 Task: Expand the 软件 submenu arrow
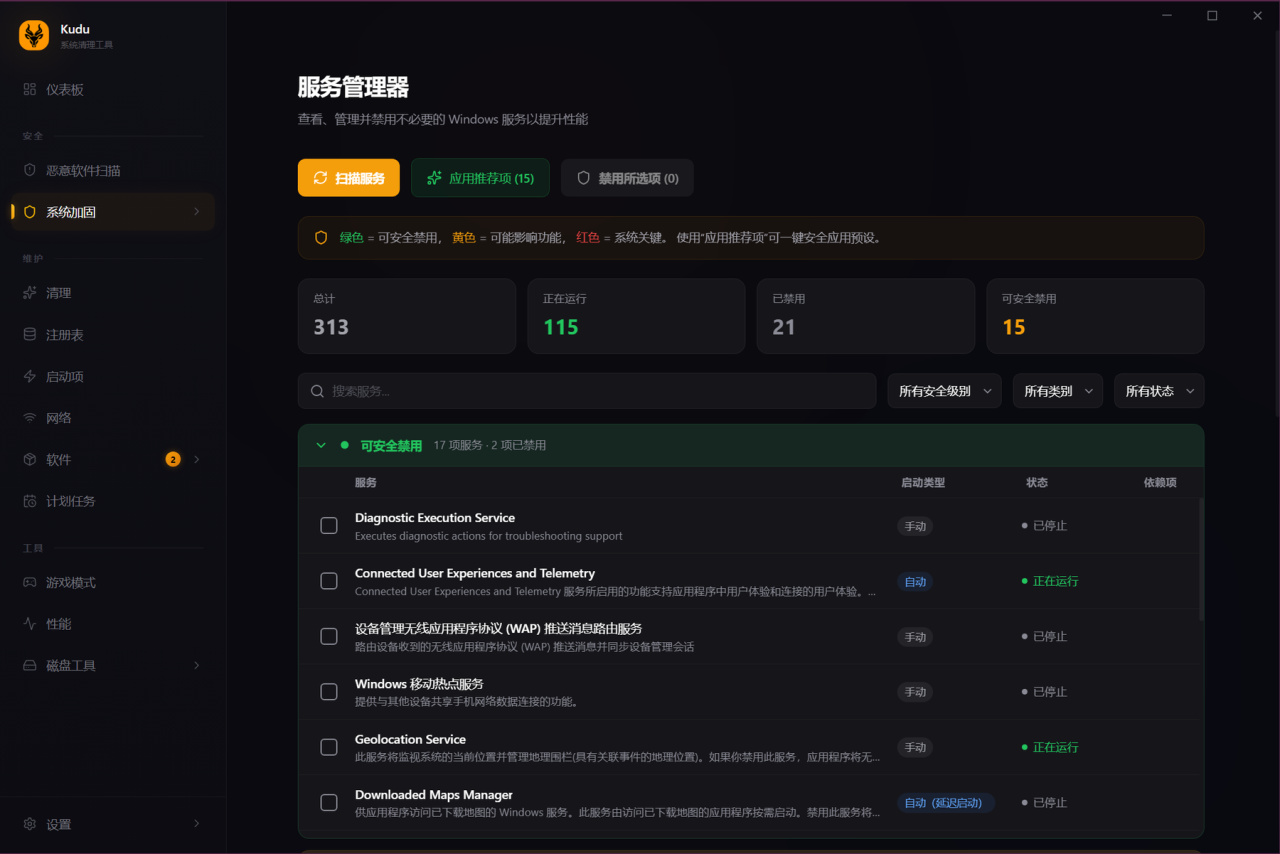196,459
